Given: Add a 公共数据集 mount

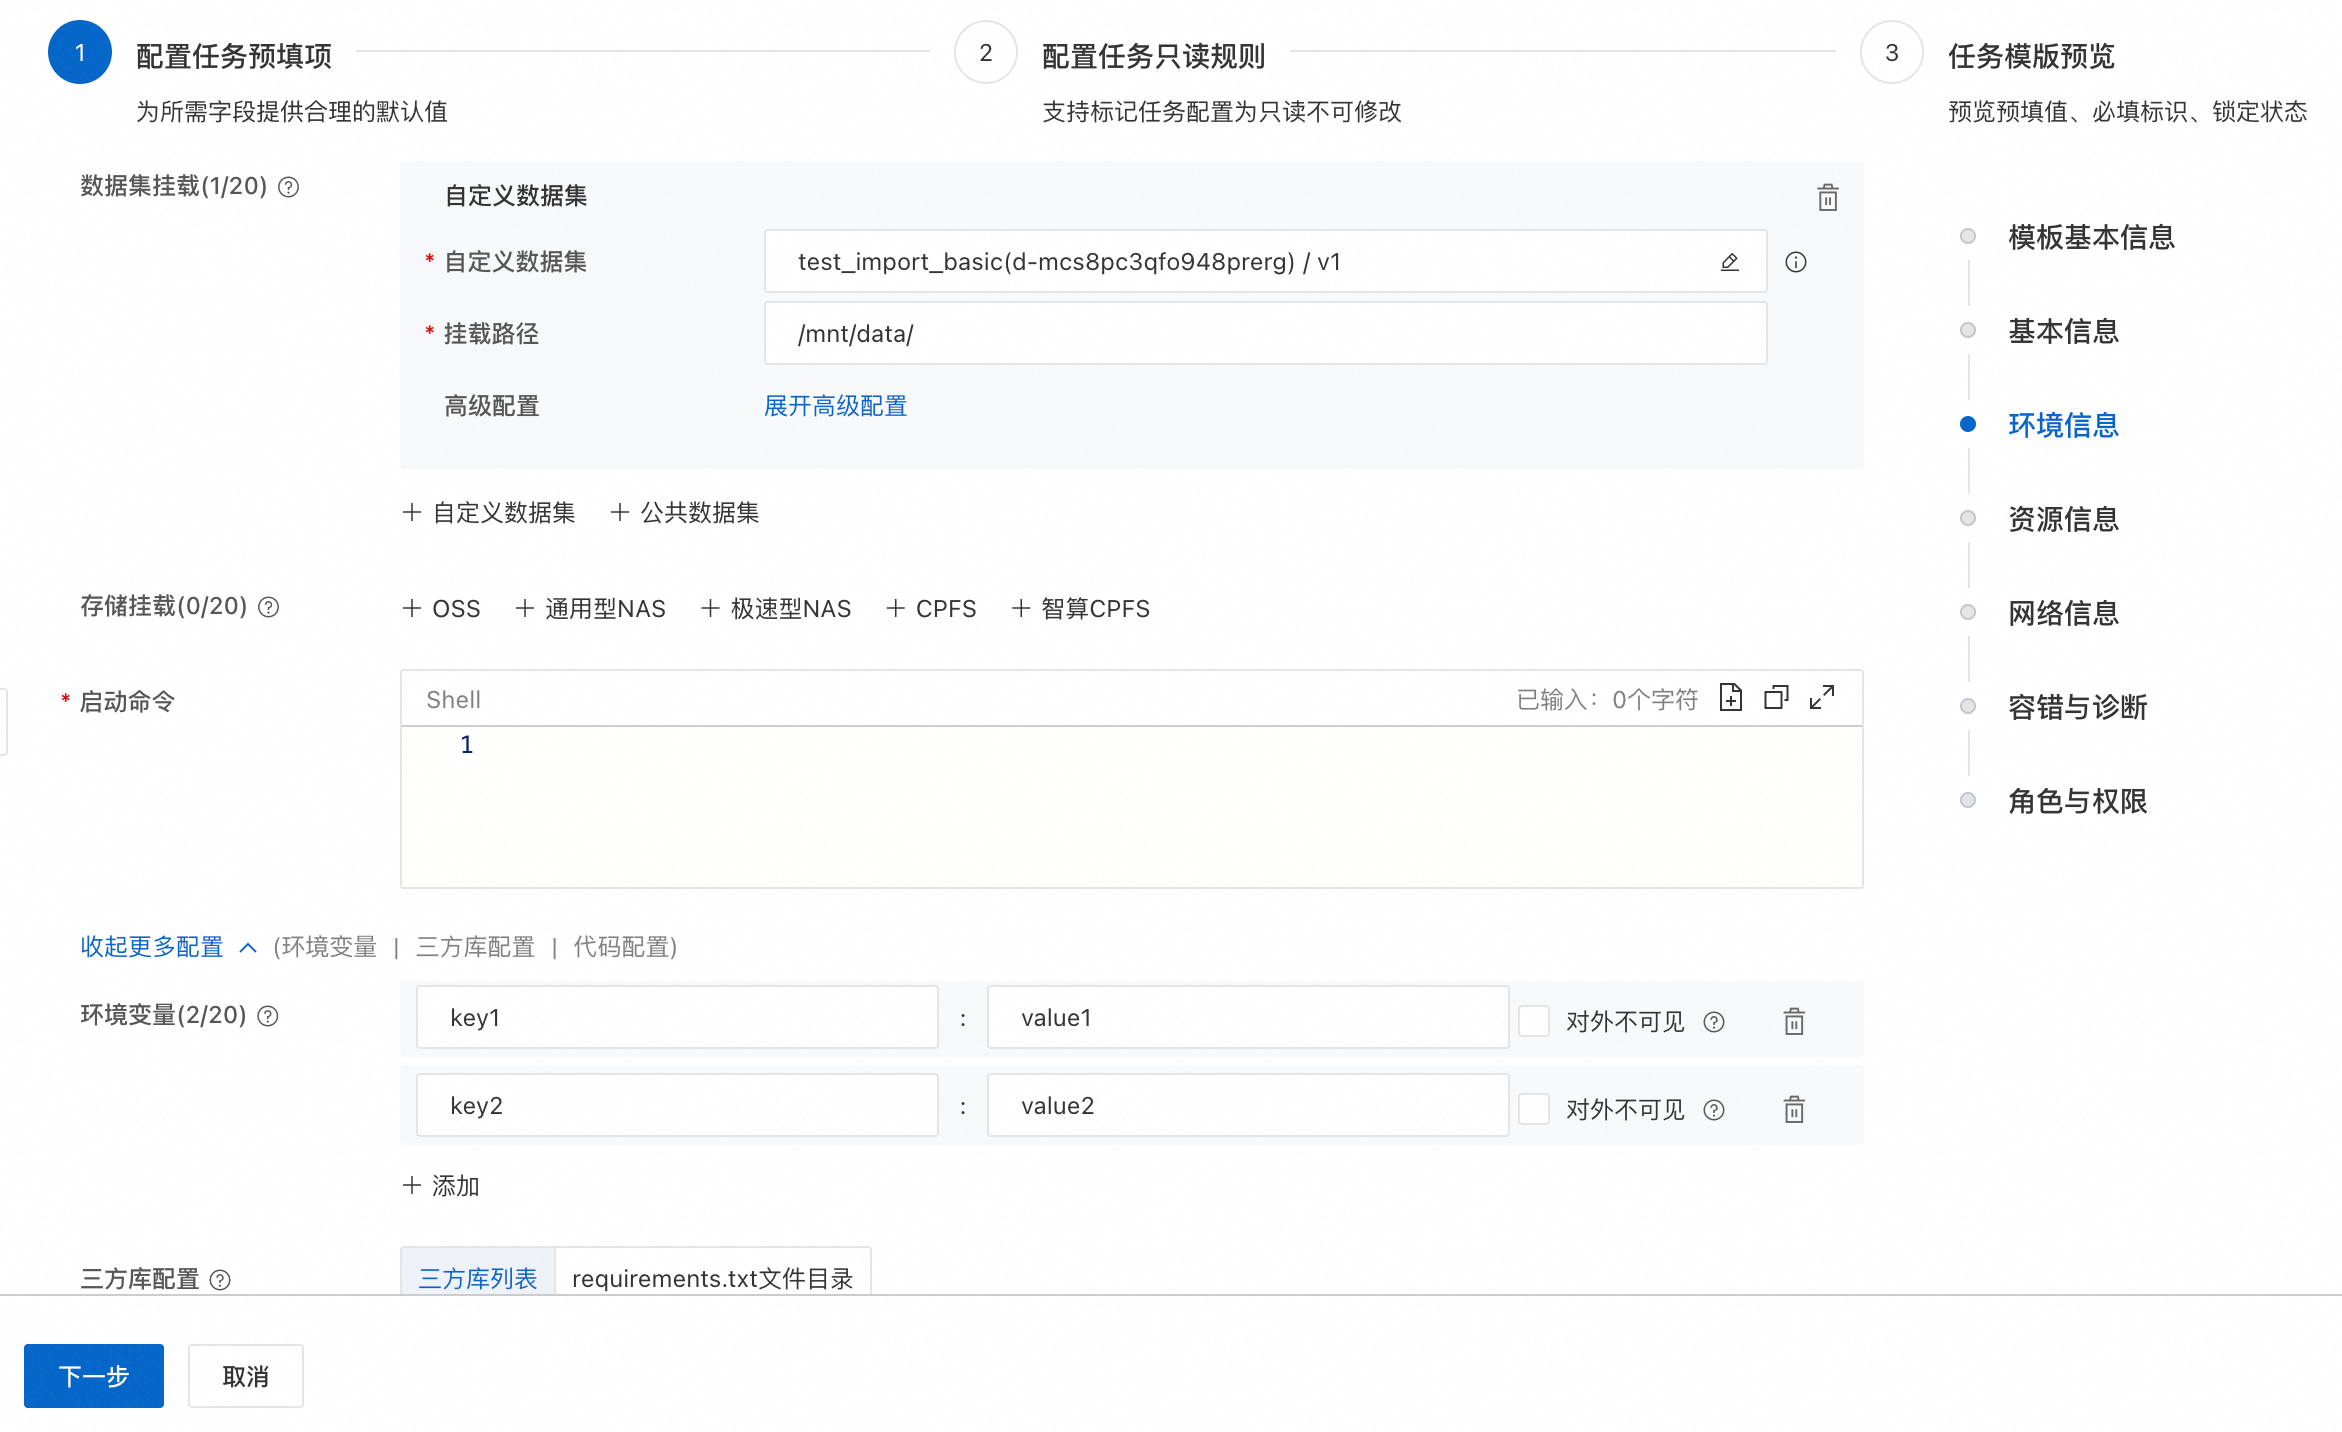Looking at the screenshot, I should (685, 512).
